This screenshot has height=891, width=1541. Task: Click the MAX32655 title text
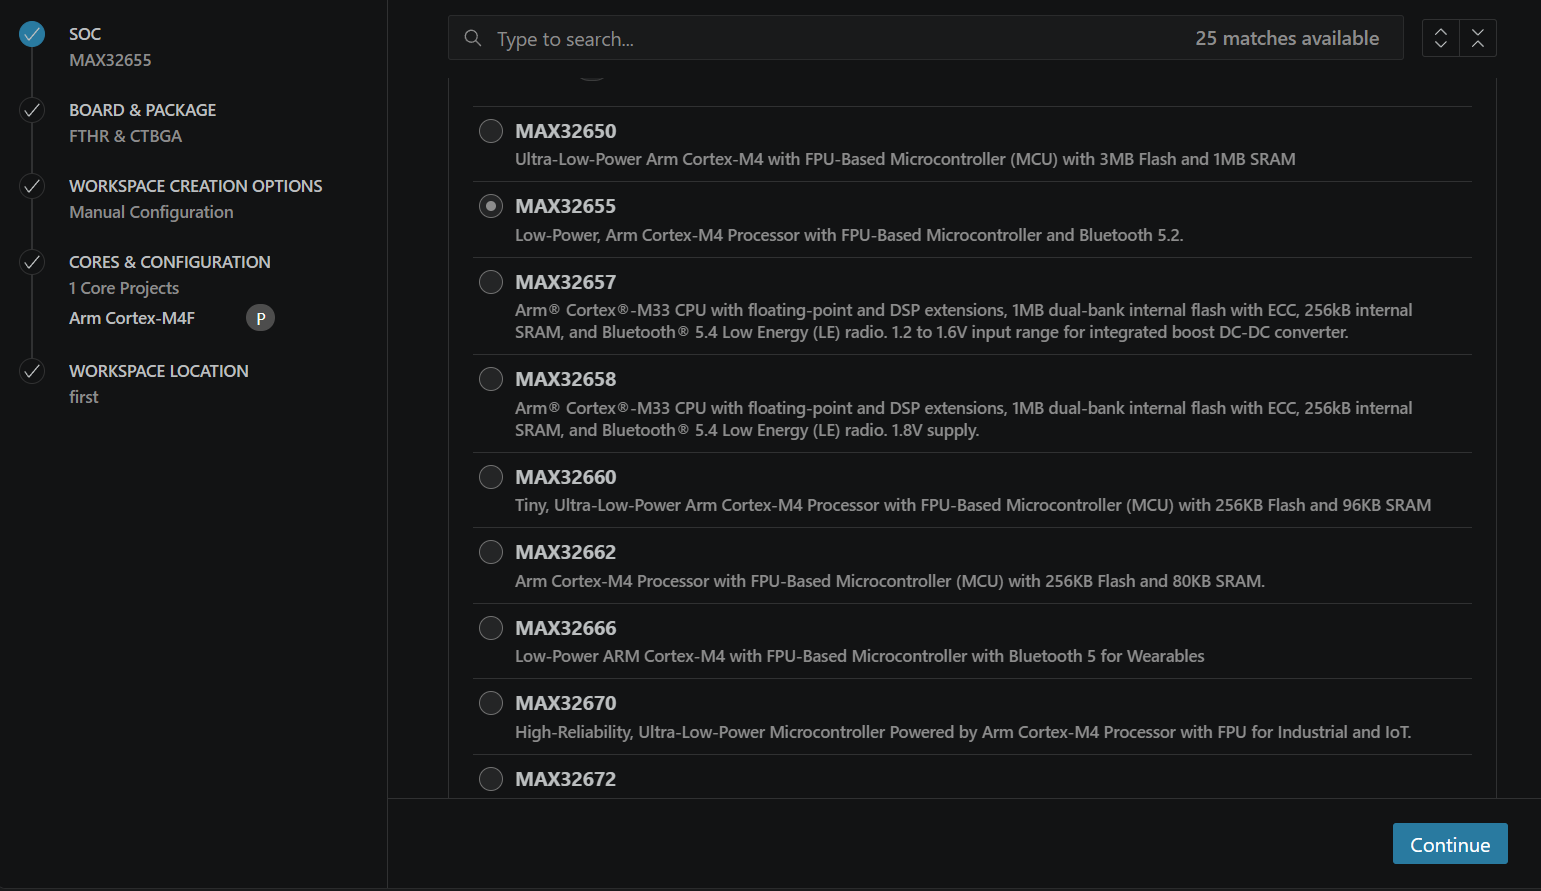[566, 206]
